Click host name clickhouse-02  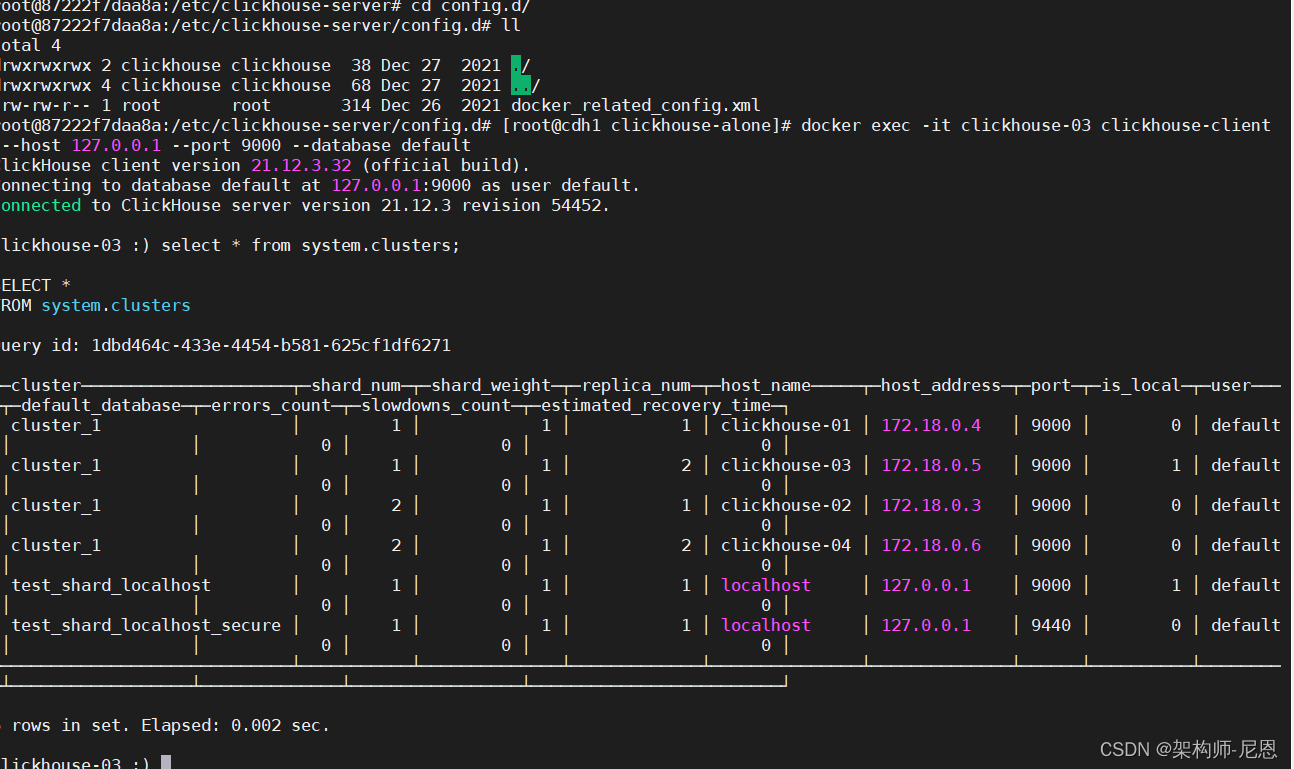(x=786, y=505)
